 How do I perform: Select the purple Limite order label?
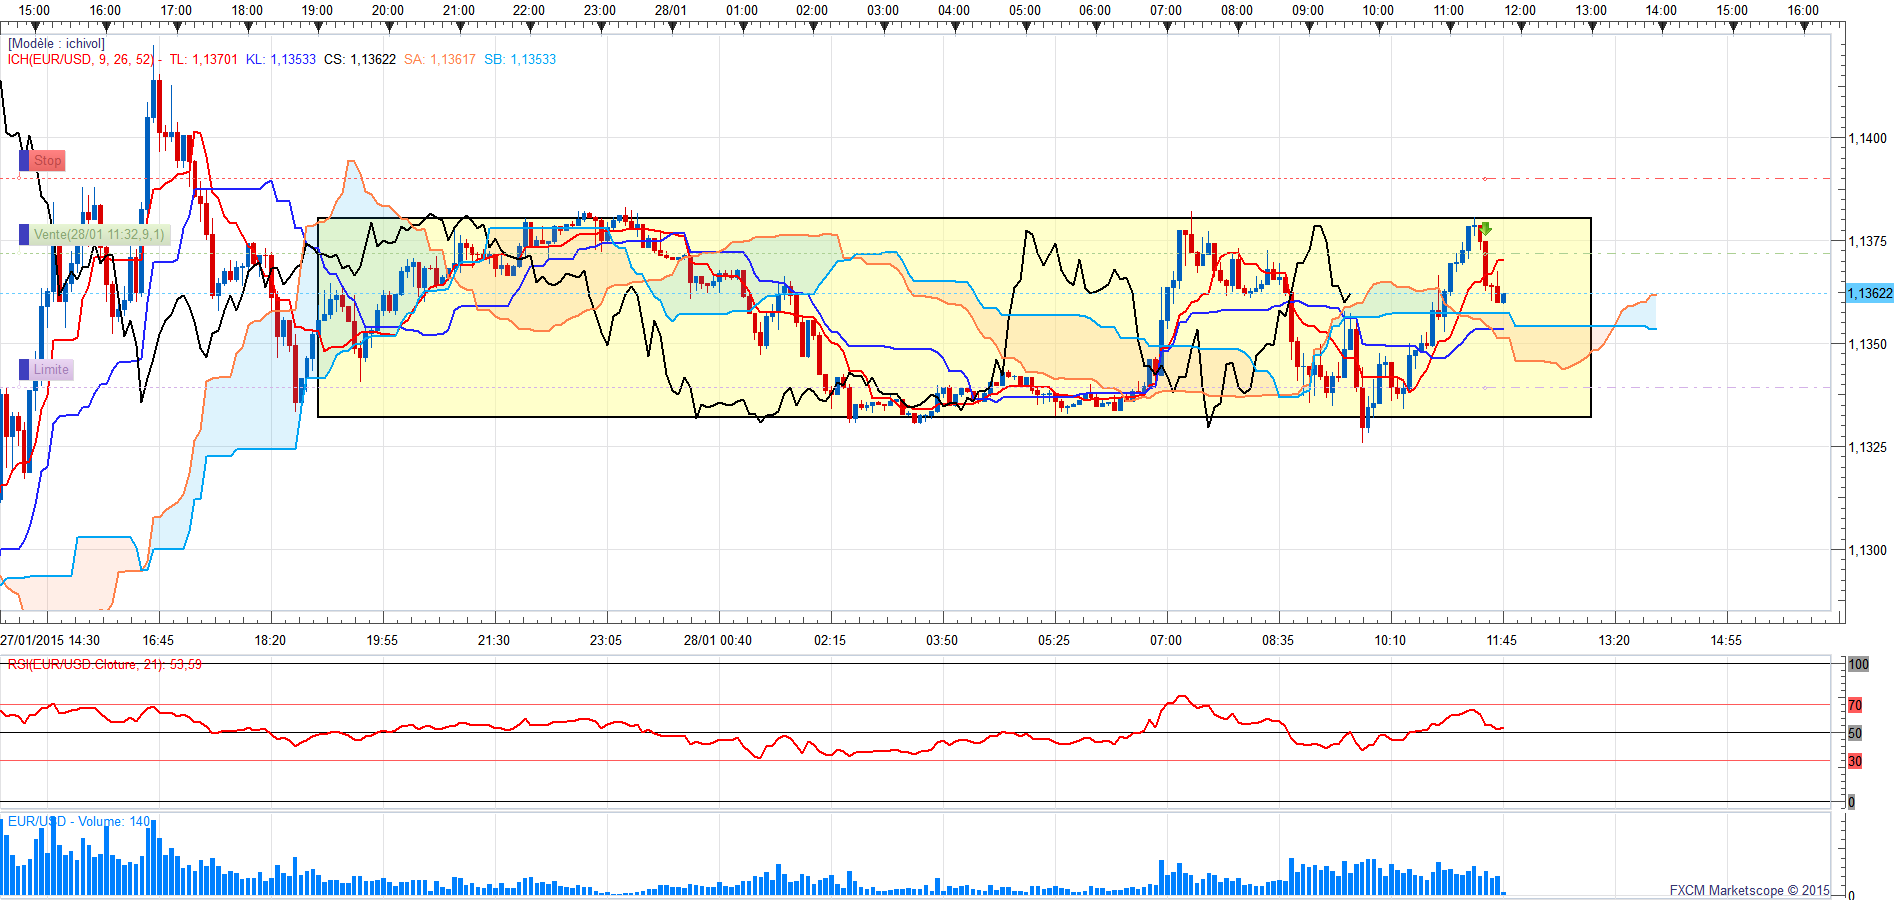point(51,370)
